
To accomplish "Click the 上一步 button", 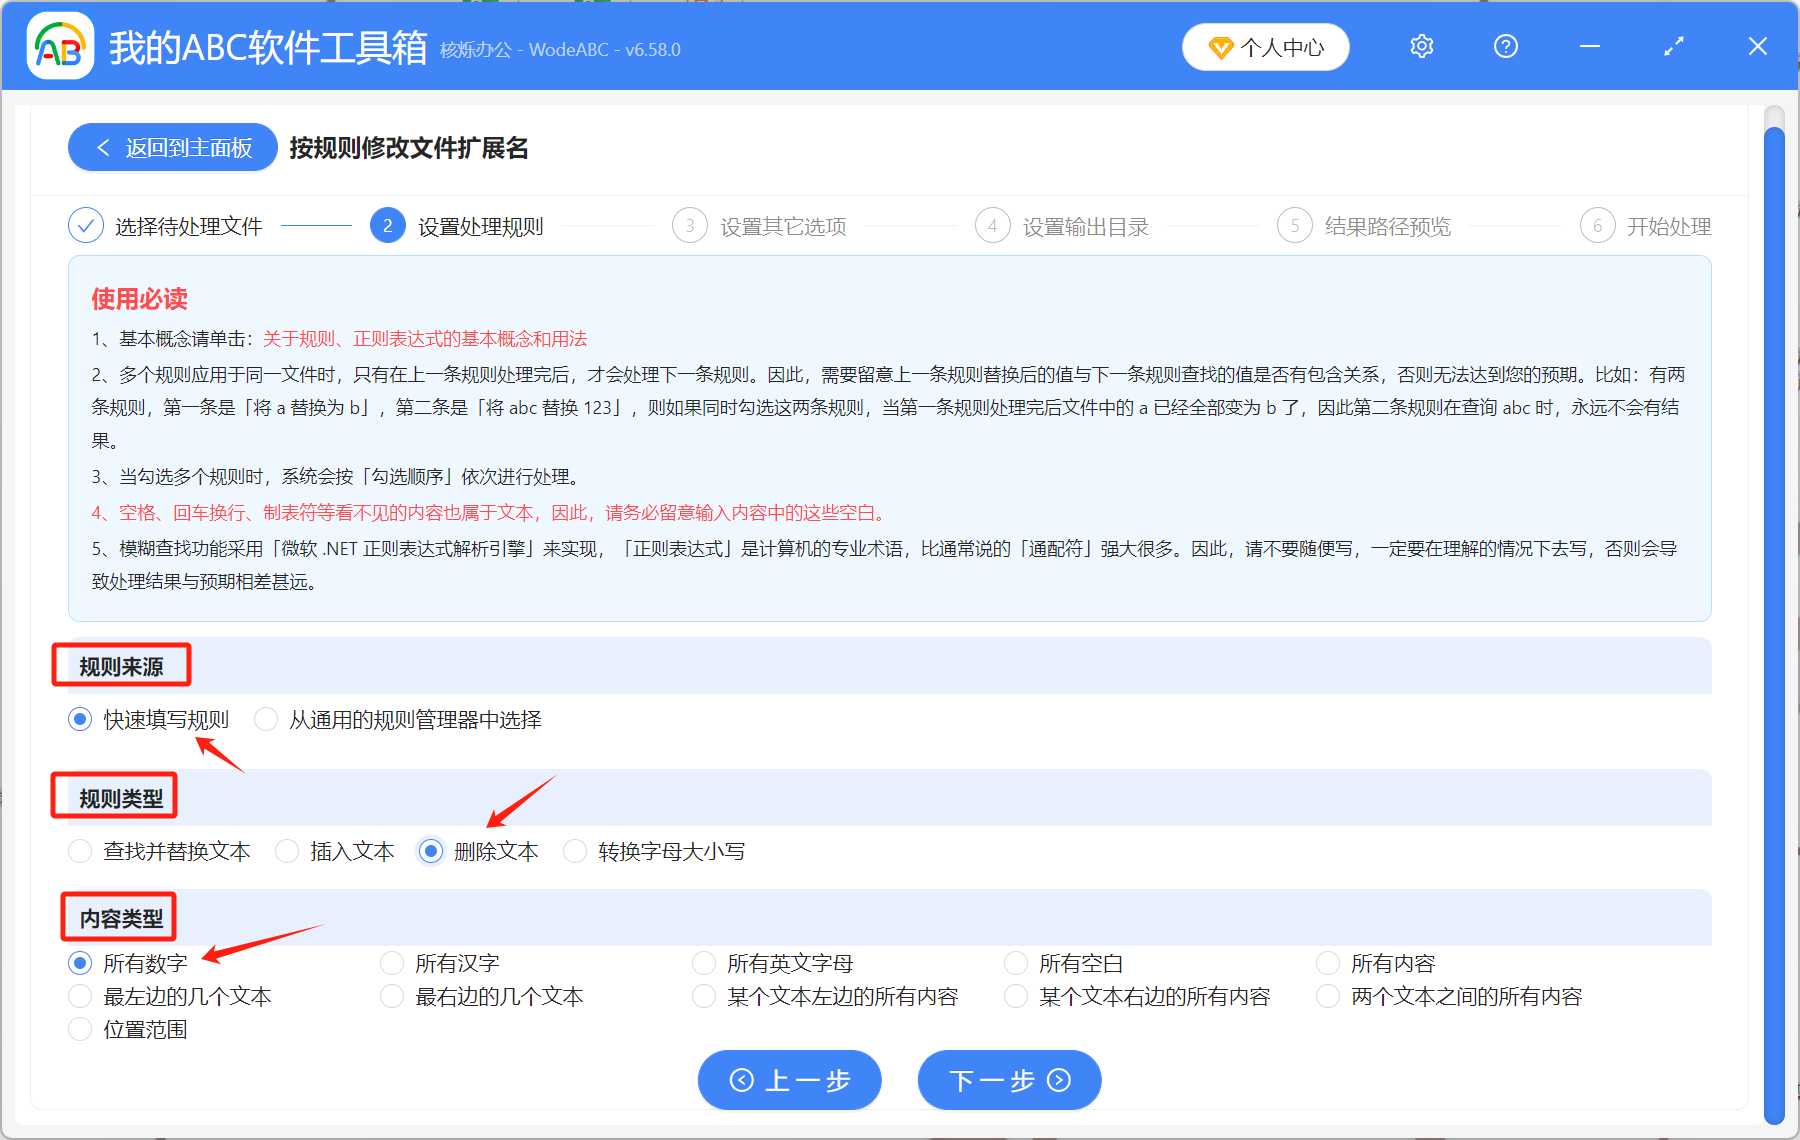I will [789, 1080].
